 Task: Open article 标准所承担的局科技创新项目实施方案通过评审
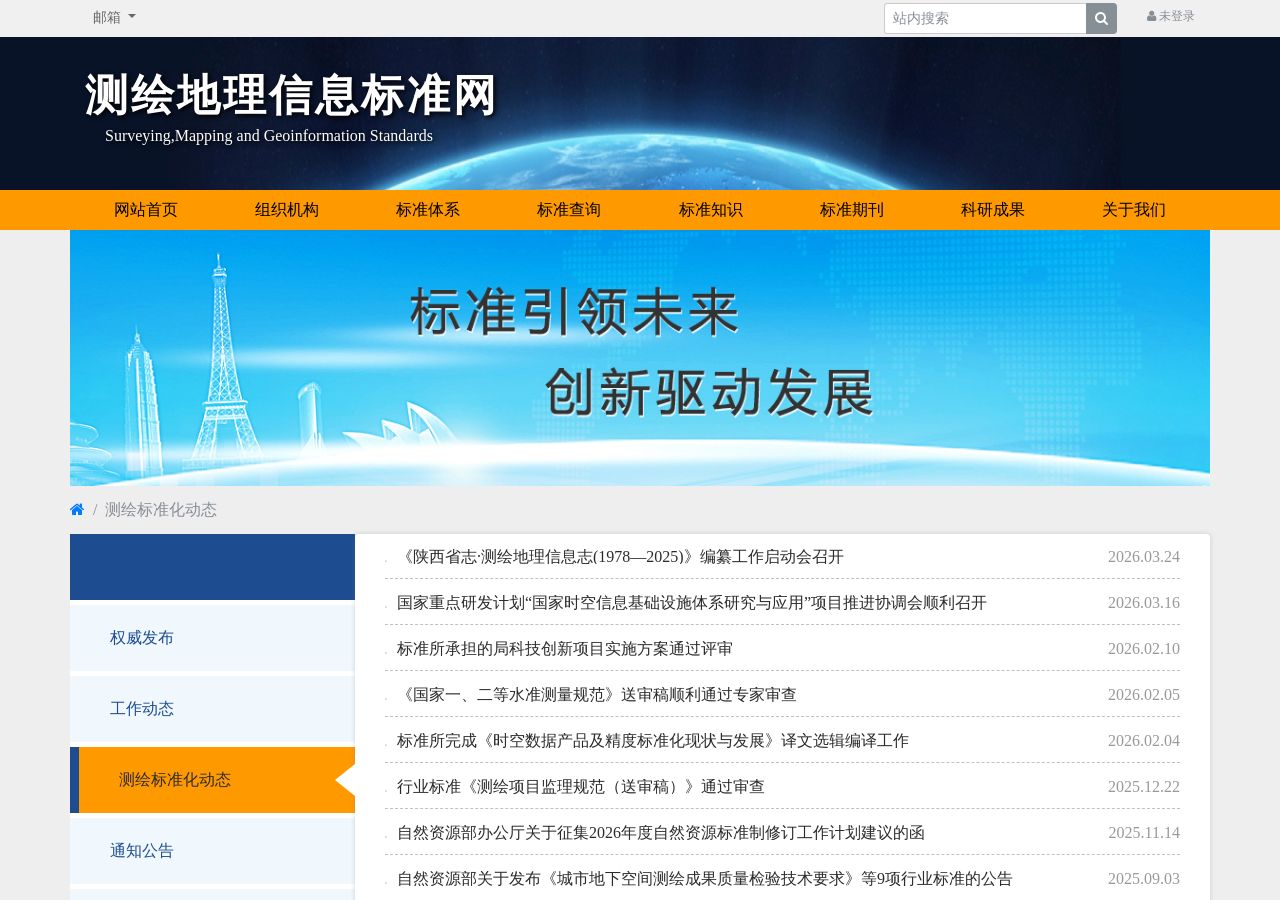(x=565, y=649)
